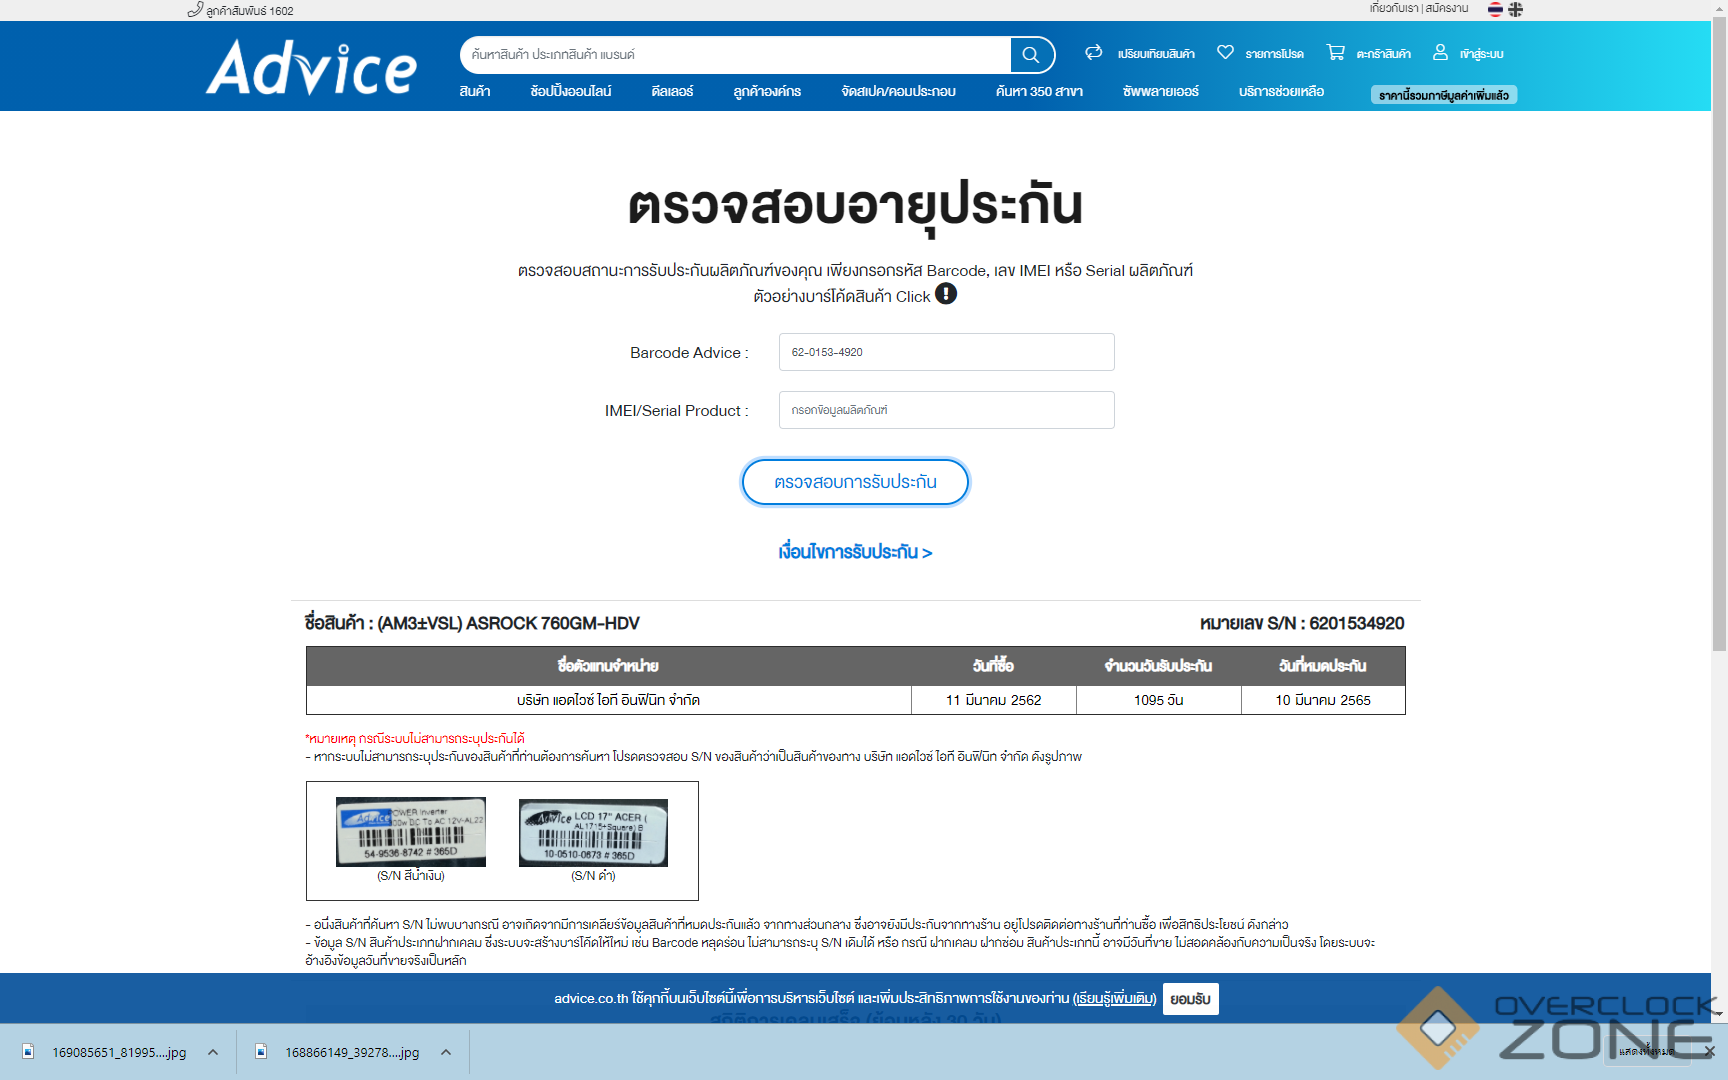The image size is (1728, 1080).
Task: Focus the product search field
Action: pos(736,55)
